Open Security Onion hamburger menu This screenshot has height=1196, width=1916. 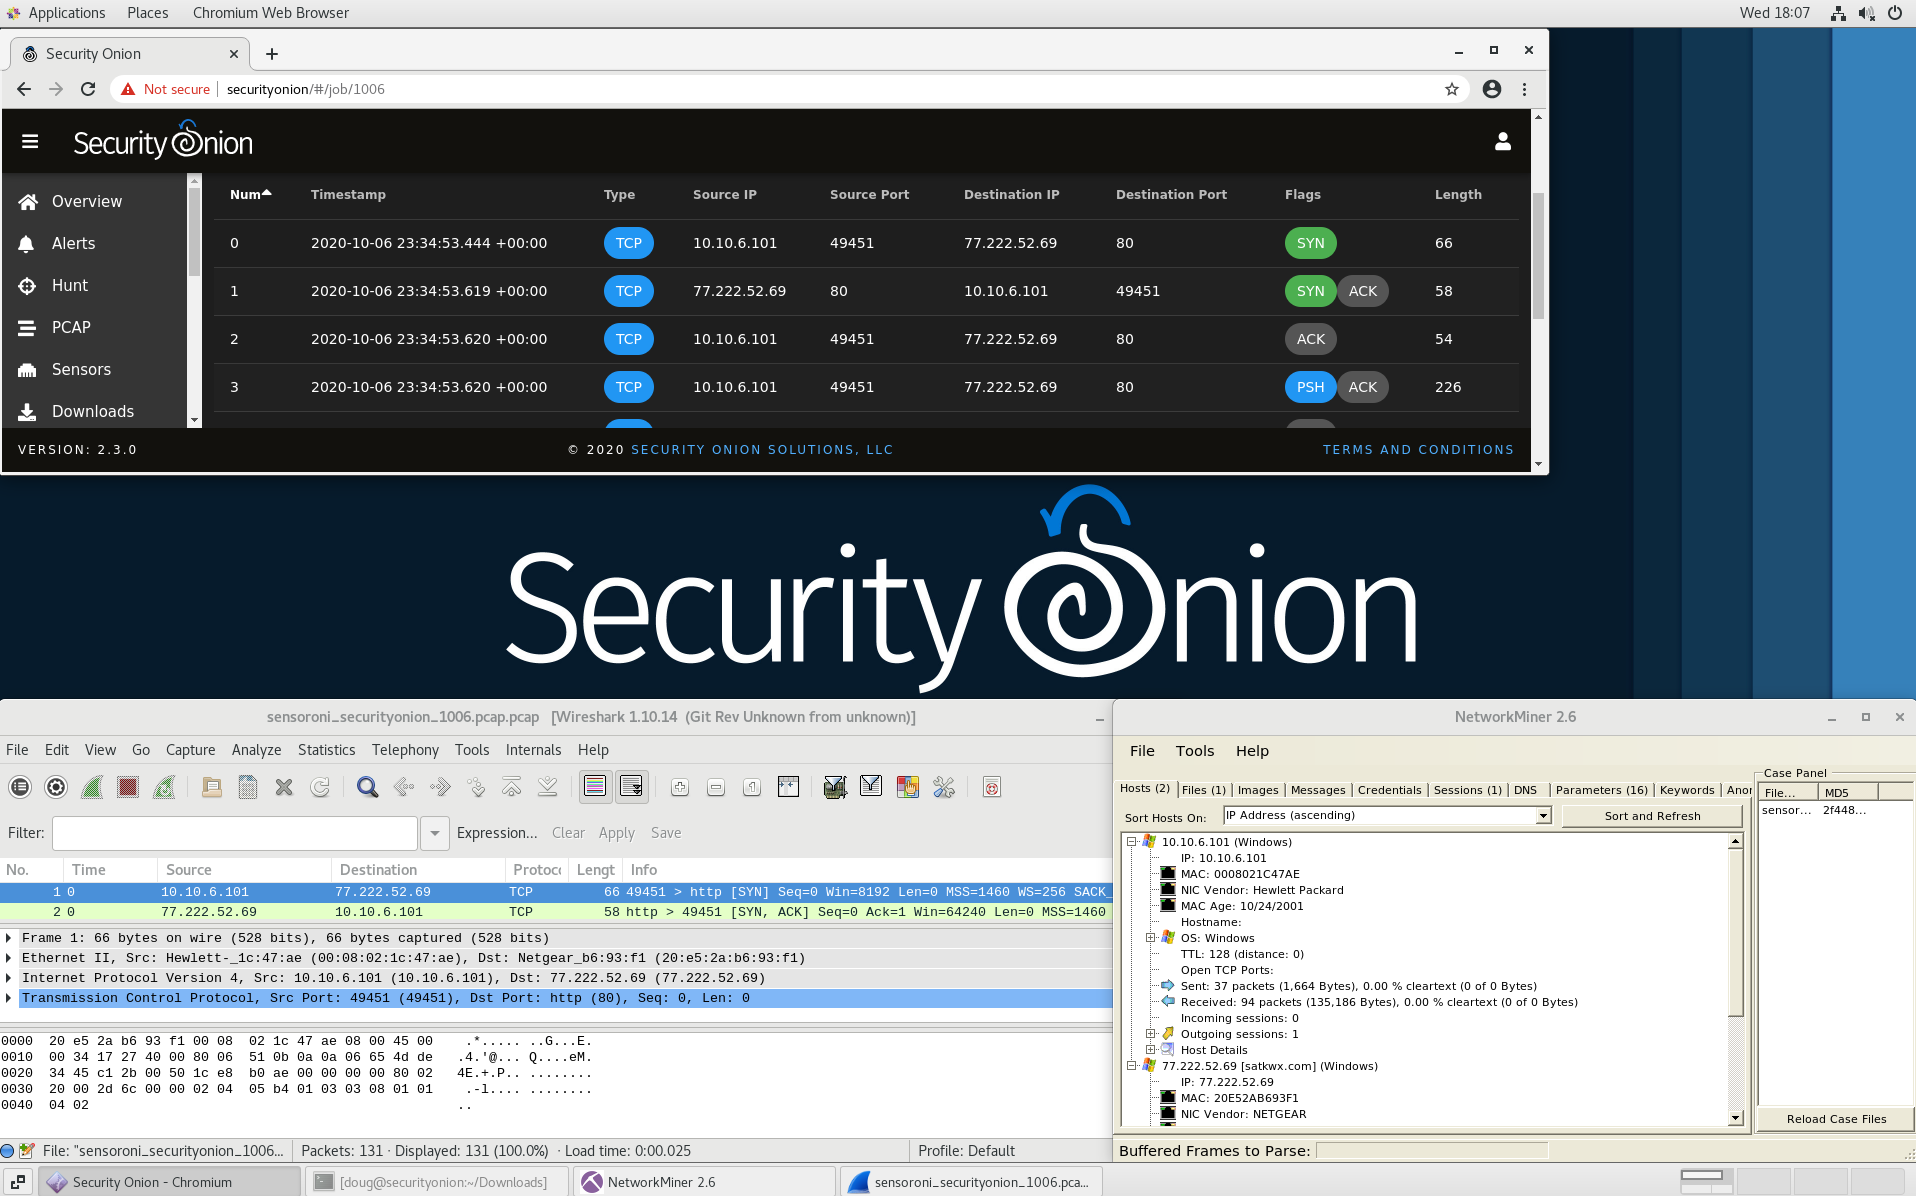[x=30, y=142]
